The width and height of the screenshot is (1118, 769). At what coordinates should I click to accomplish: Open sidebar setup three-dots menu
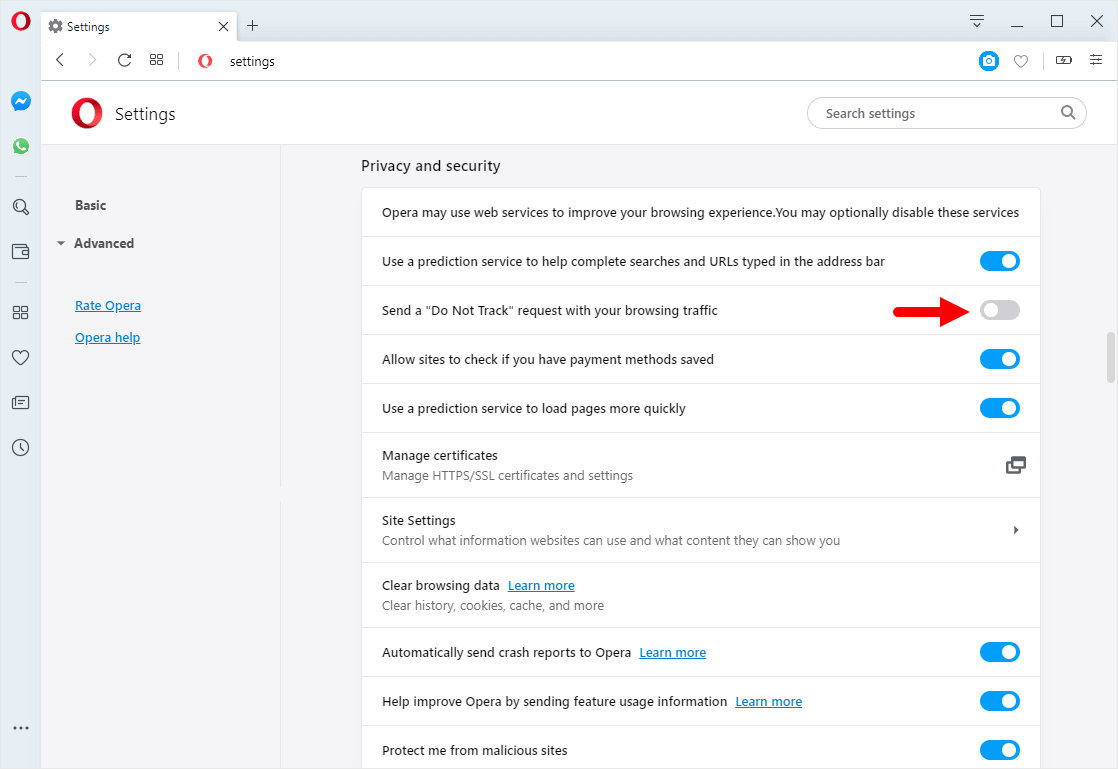point(21,728)
